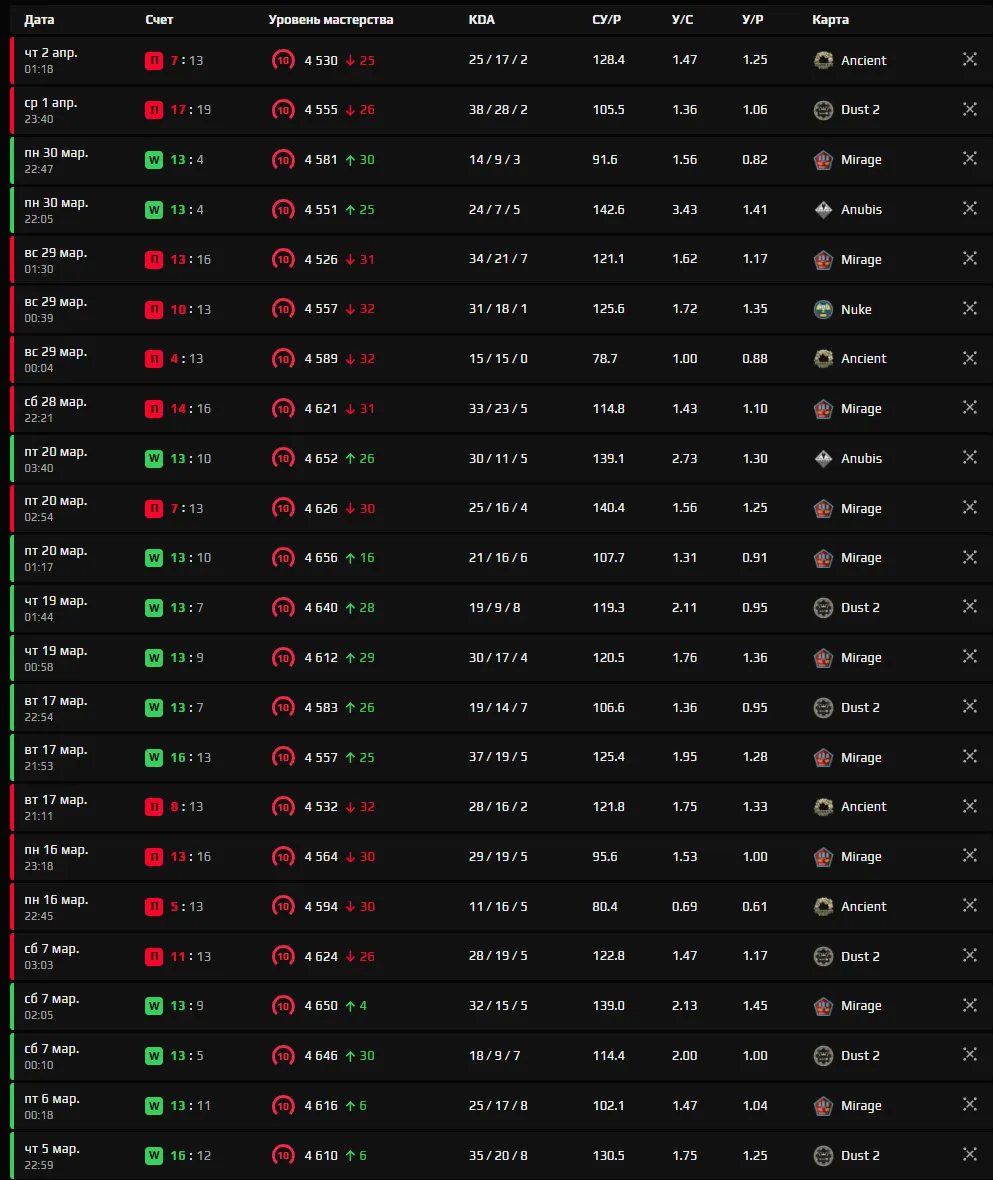Click the green W win badge on пн 30 мар 22:47

152,160
